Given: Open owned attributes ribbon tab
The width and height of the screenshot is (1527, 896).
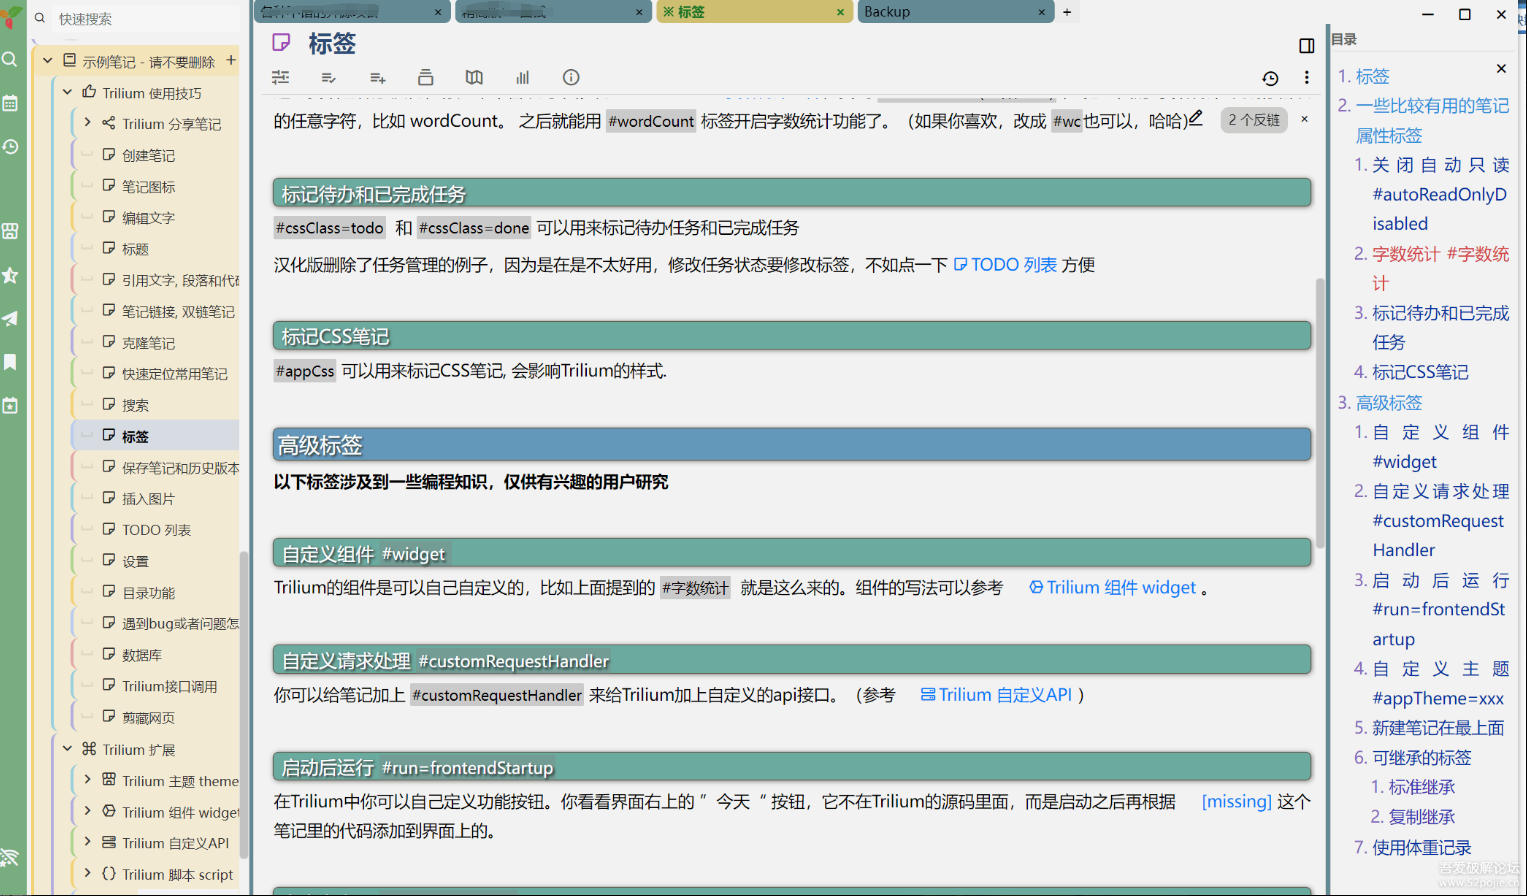Looking at the screenshot, I should (x=328, y=77).
